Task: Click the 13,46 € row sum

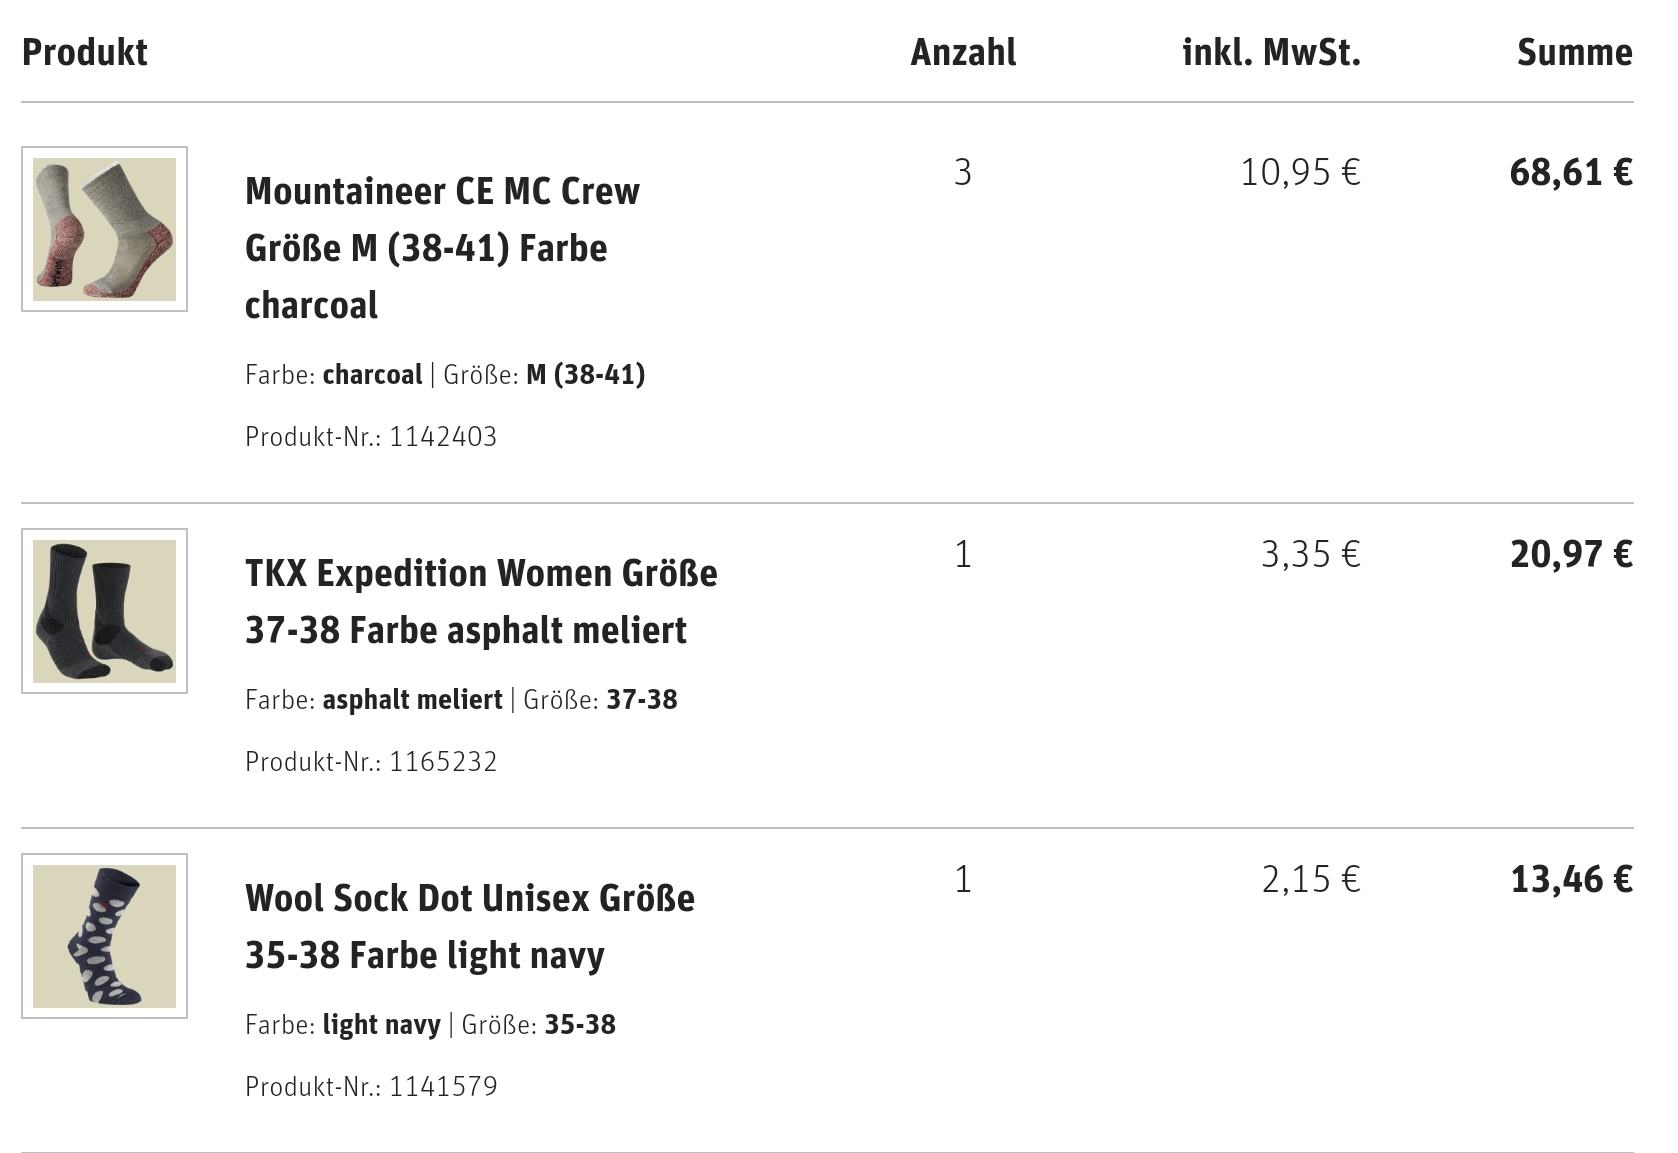Action: [1571, 878]
